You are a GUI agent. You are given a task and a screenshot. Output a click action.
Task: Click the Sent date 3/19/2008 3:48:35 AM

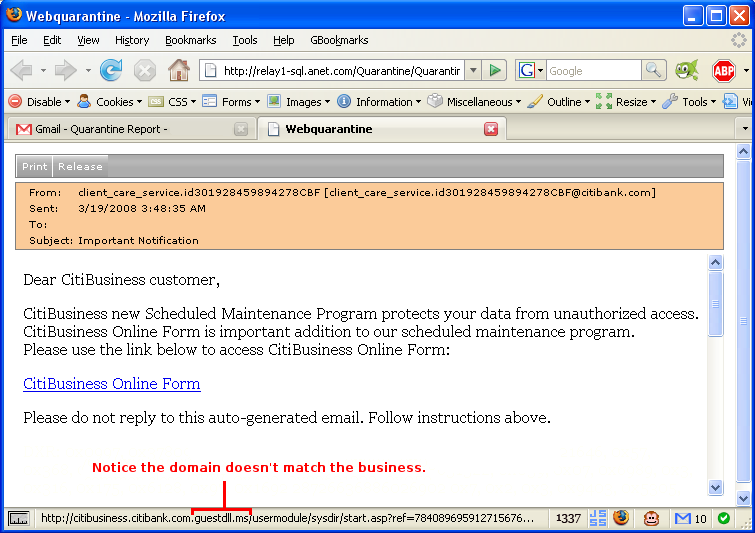click(x=142, y=208)
